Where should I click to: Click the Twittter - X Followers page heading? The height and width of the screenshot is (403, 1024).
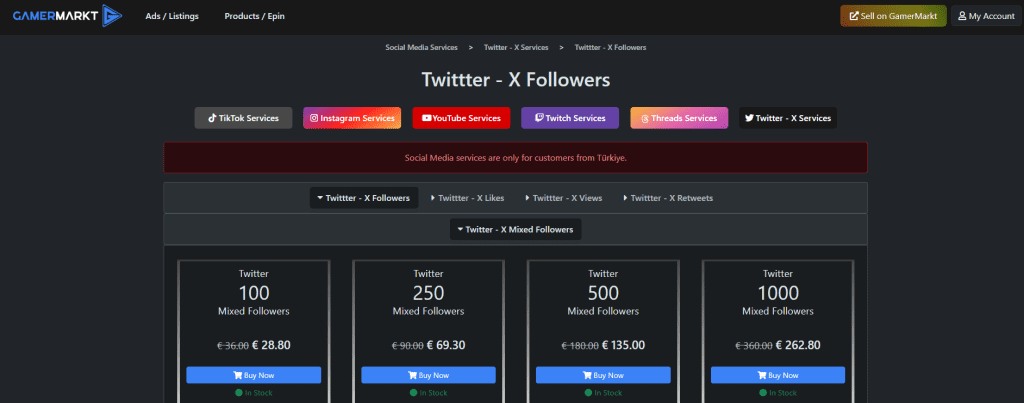pos(515,80)
